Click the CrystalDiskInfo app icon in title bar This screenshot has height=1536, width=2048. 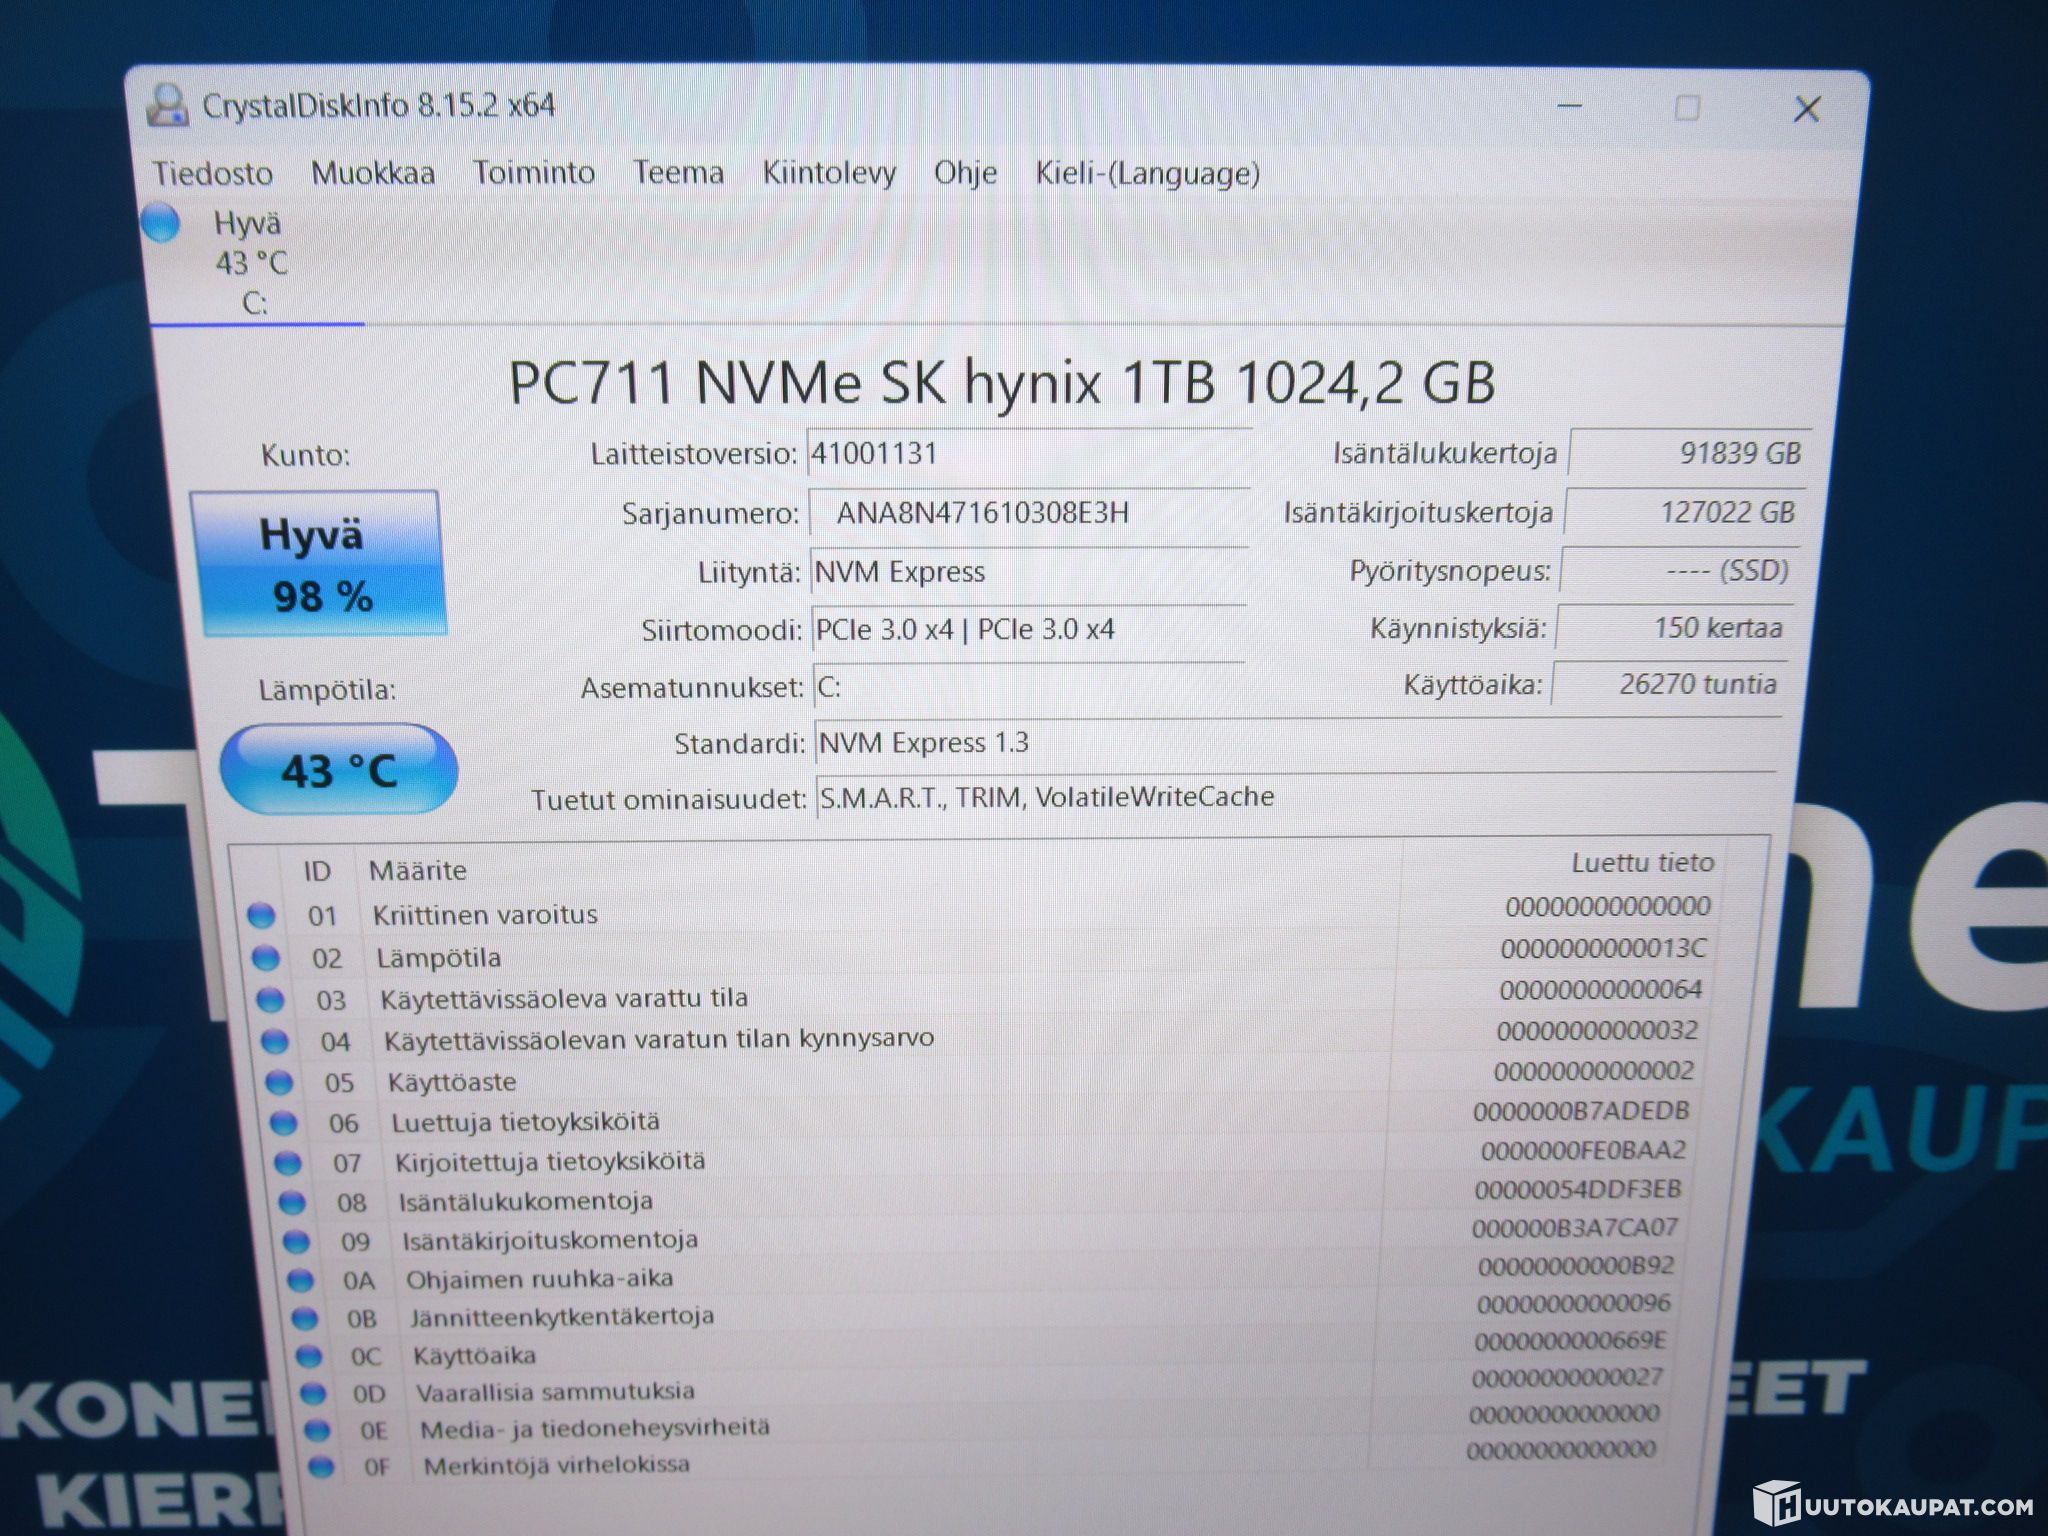click(x=167, y=105)
